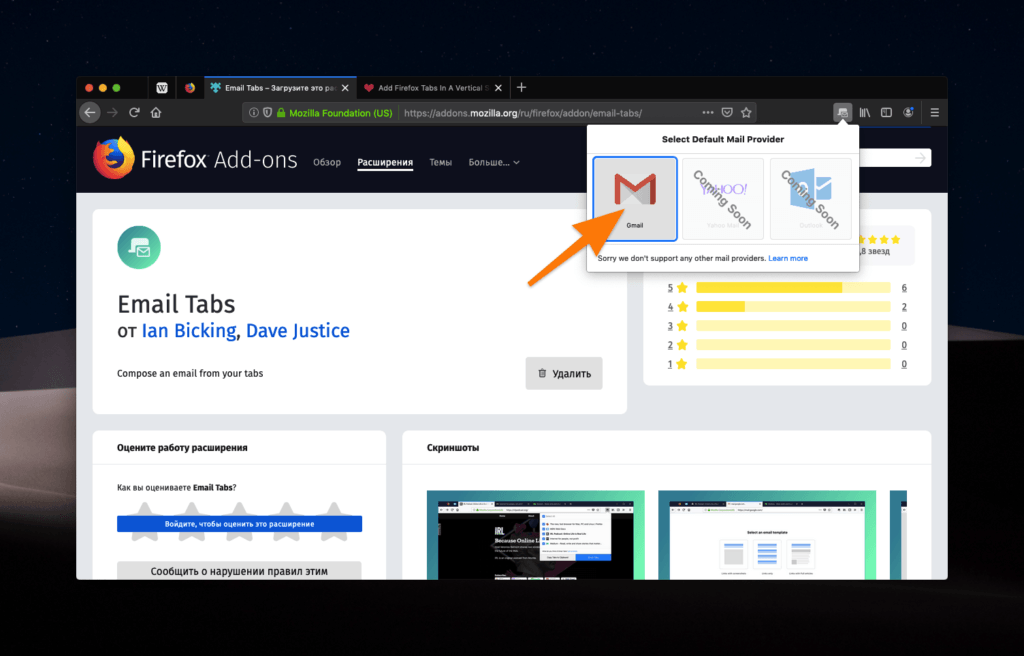Image resolution: width=1024 pixels, height=656 pixels.
Task: Save page to Pocket
Action: tap(727, 112)
